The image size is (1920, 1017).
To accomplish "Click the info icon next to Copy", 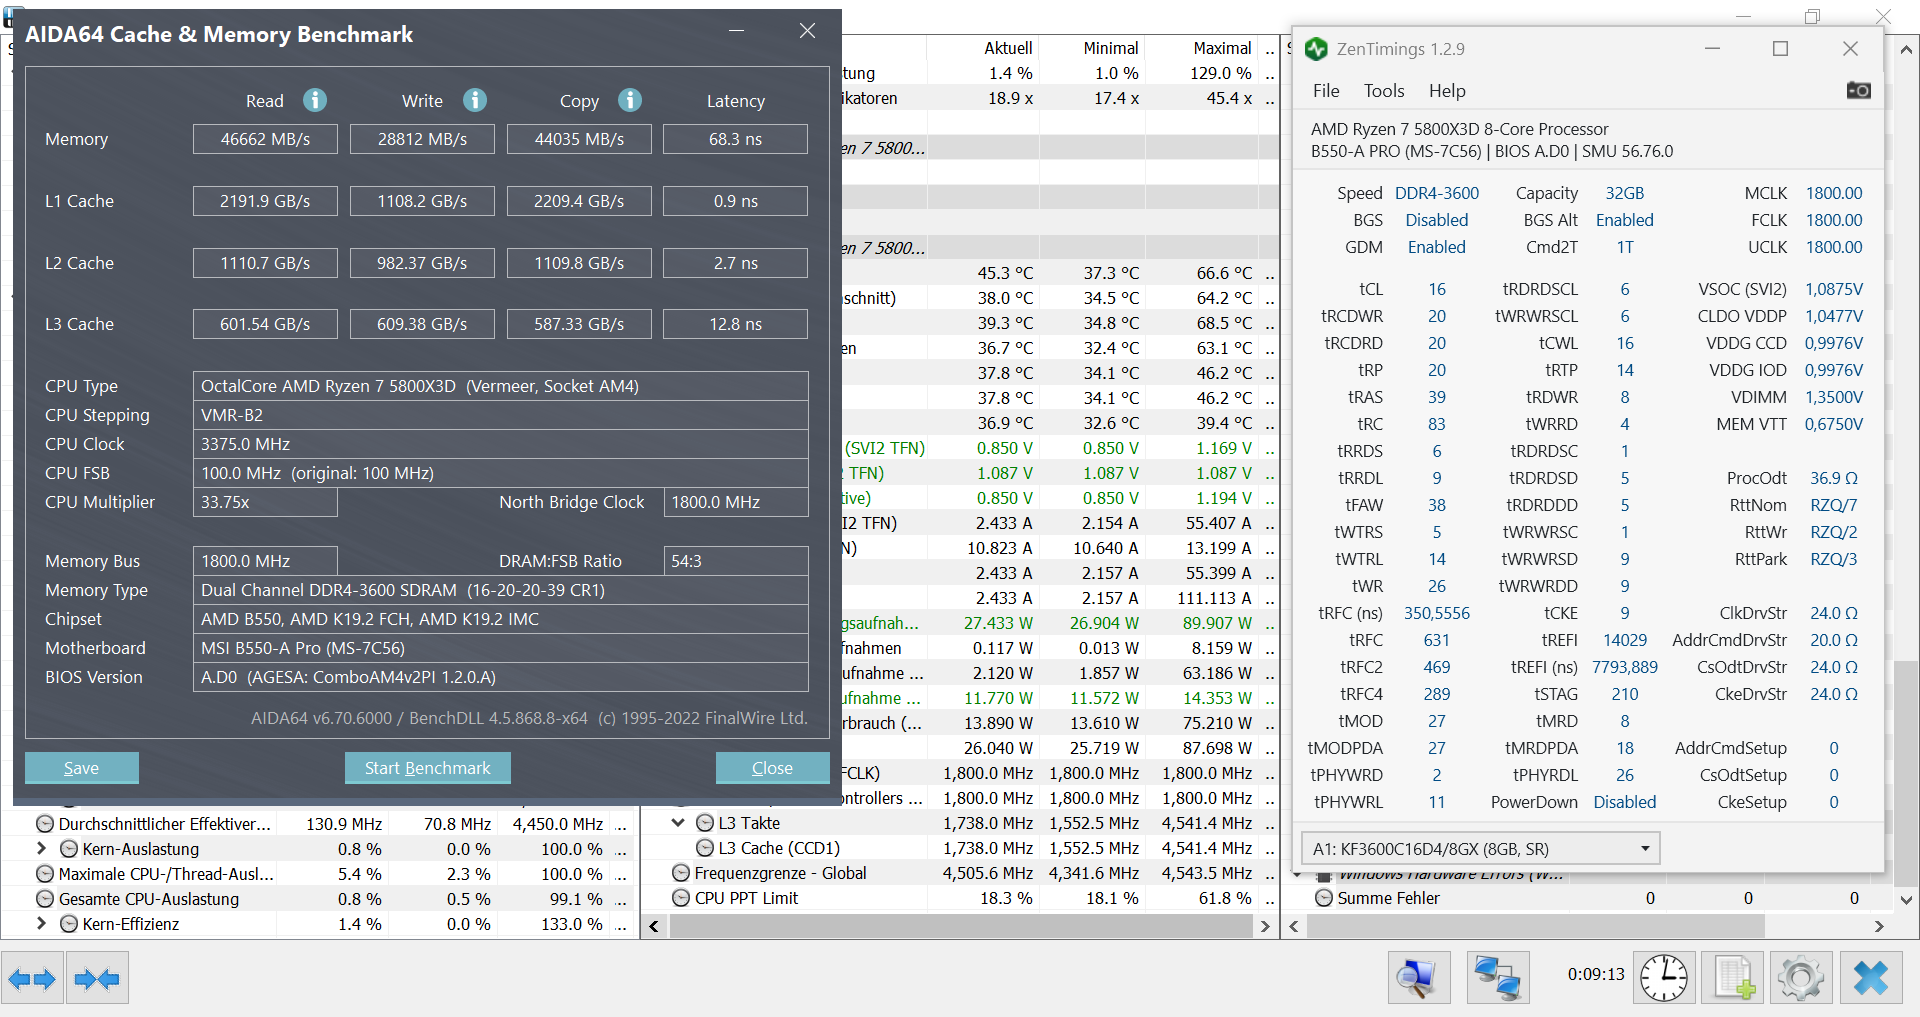I will point(630,100).
